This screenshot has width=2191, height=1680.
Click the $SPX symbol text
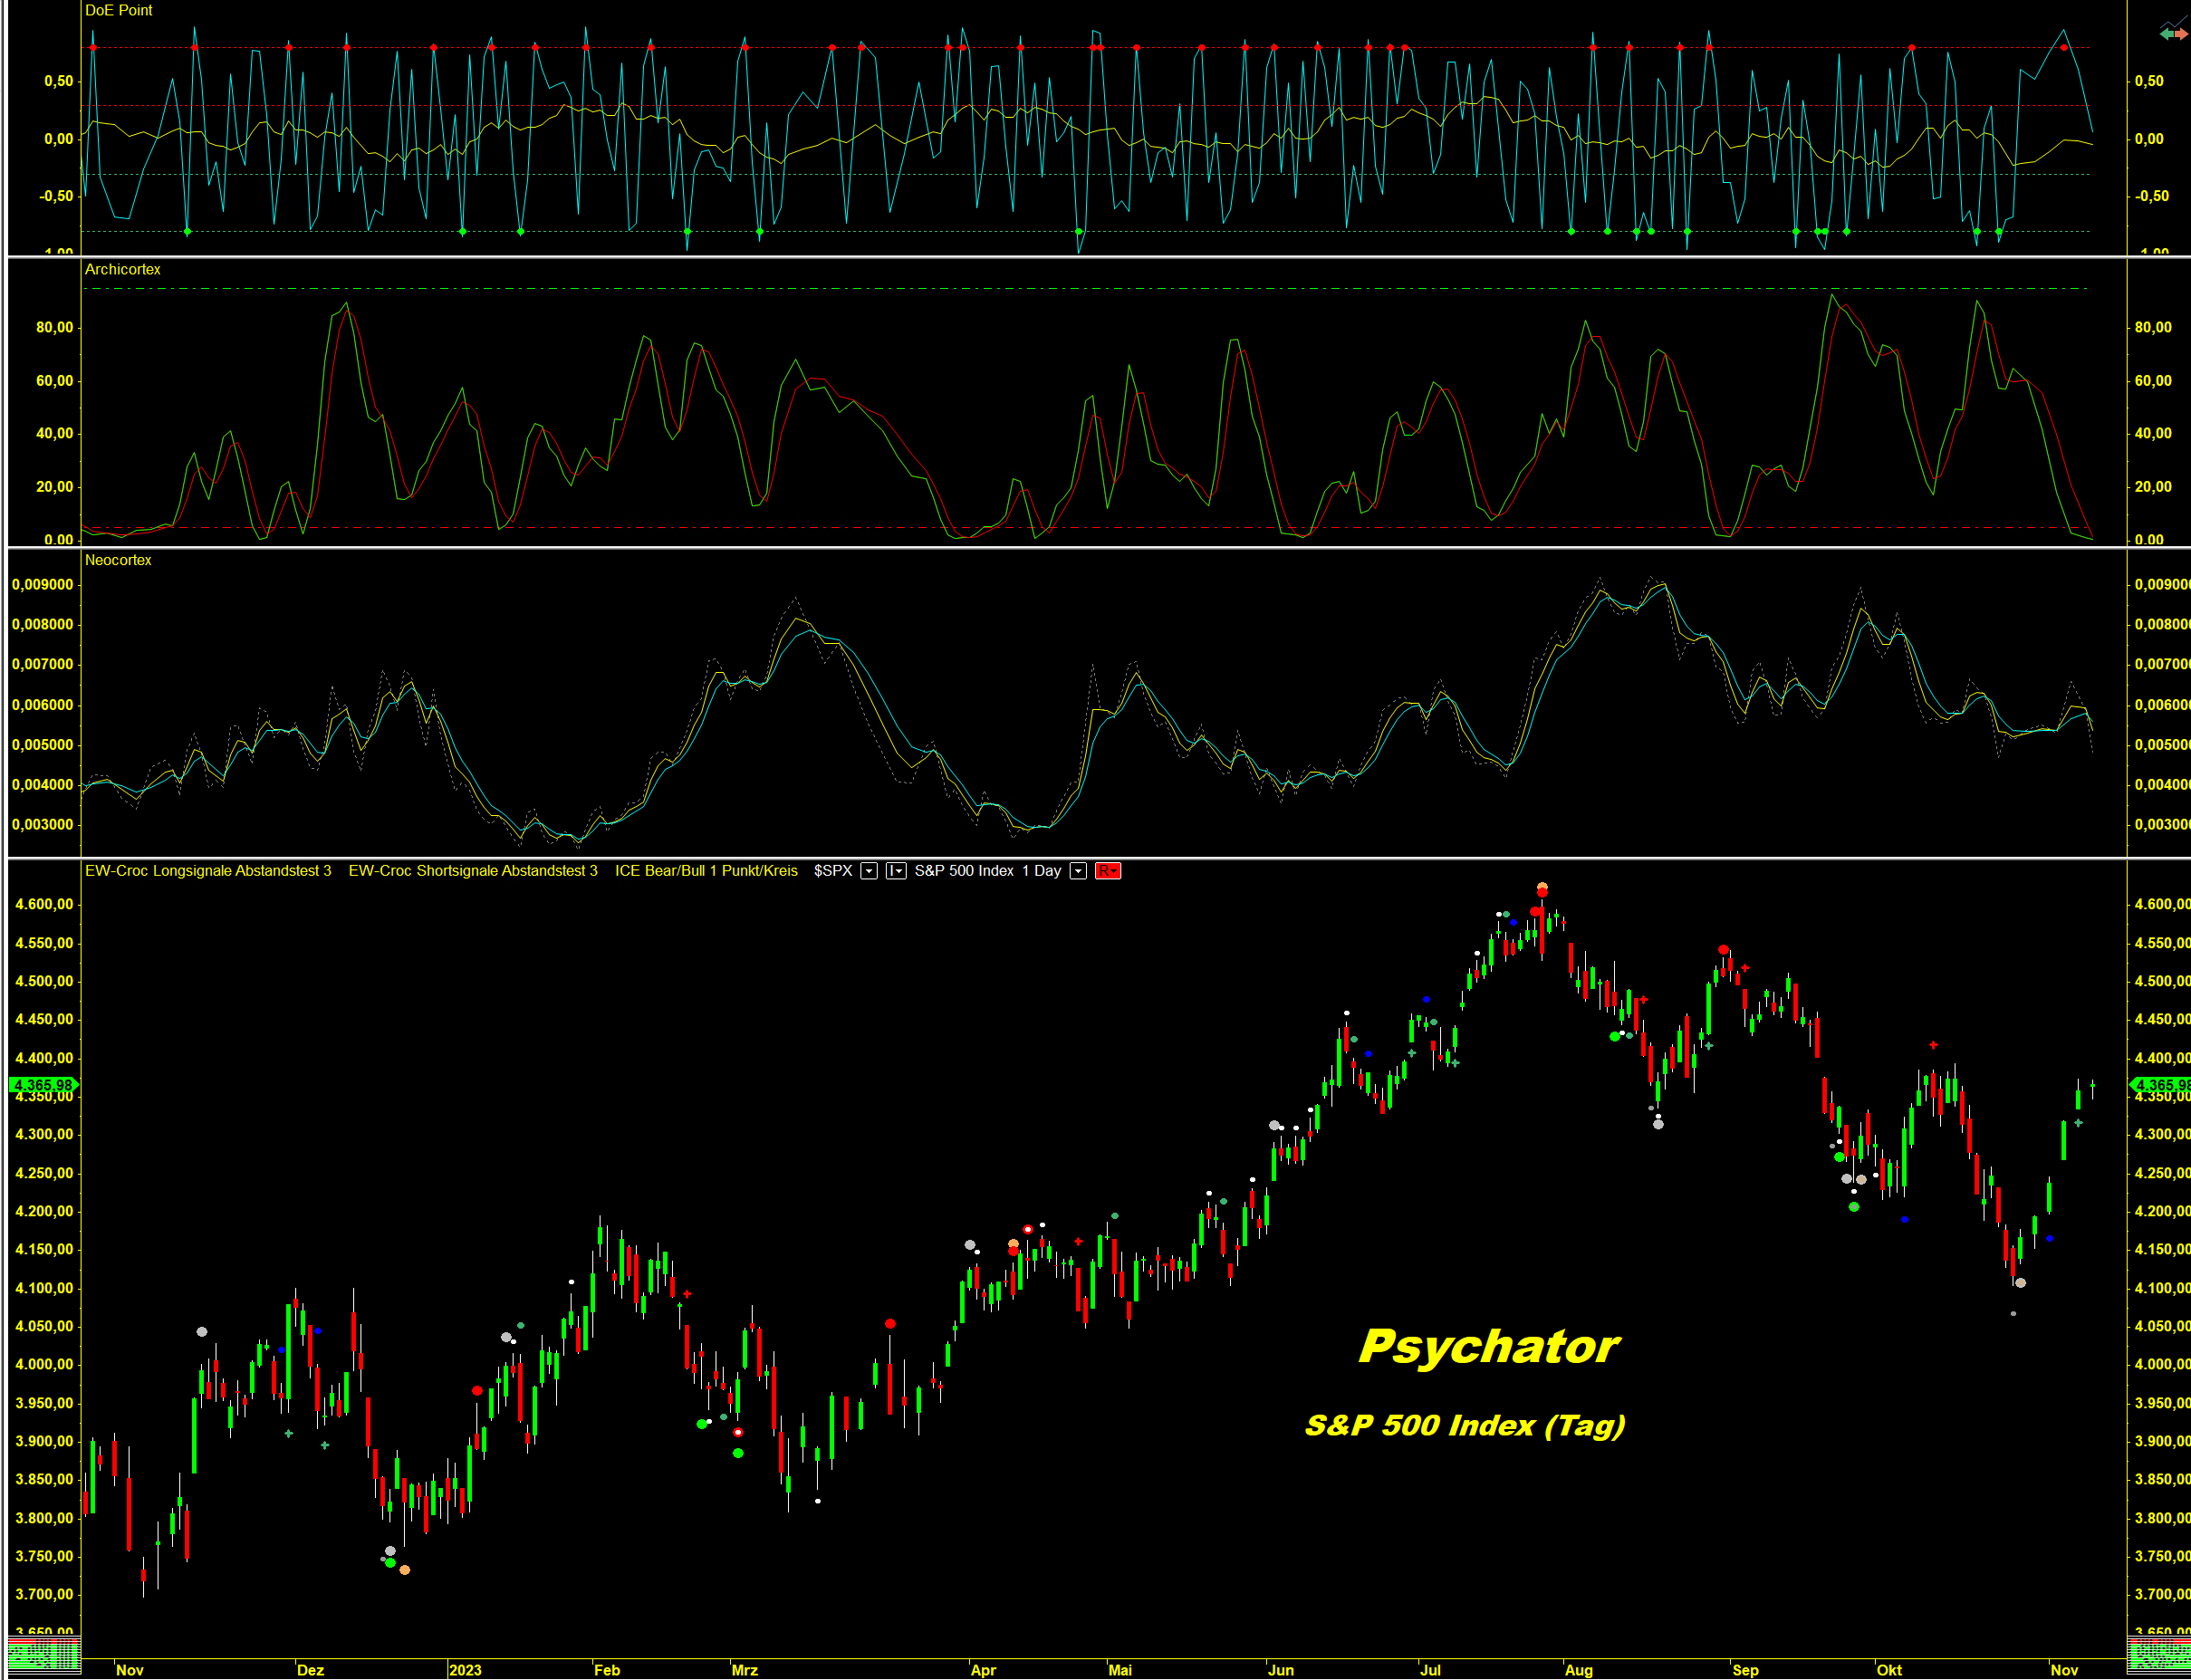tap(832, 871)
